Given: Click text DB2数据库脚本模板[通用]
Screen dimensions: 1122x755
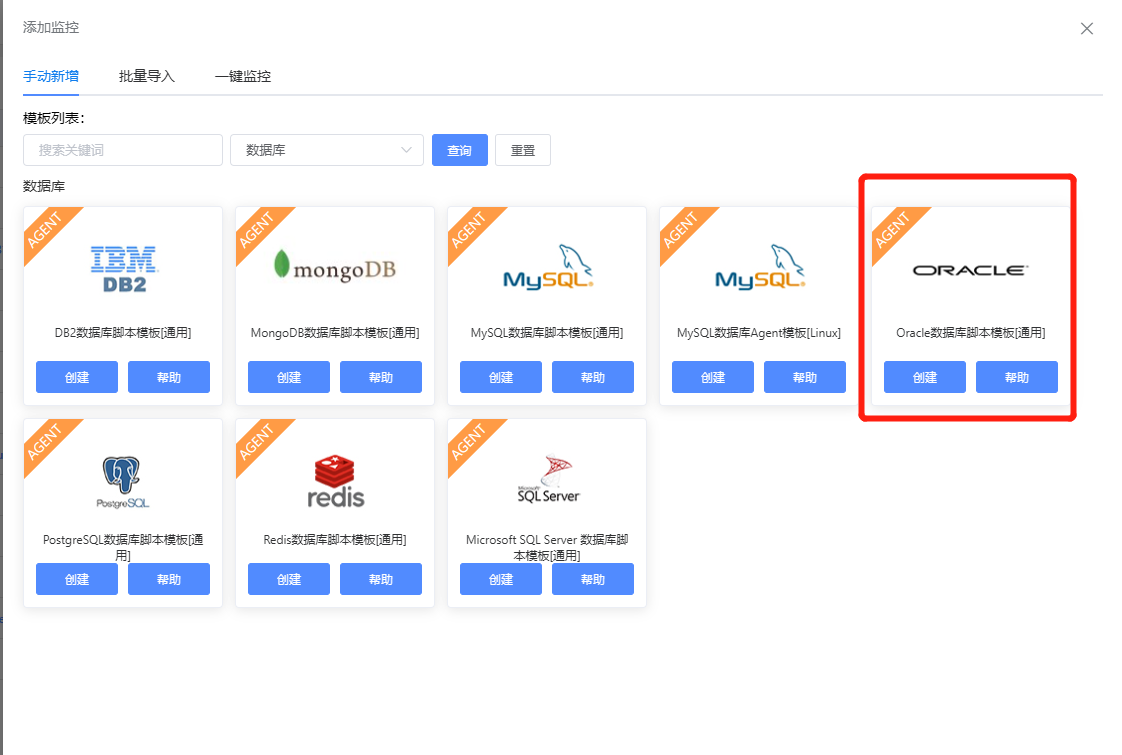Looking at the screenshot, I should pyautogui.click(x=123, y=333).
